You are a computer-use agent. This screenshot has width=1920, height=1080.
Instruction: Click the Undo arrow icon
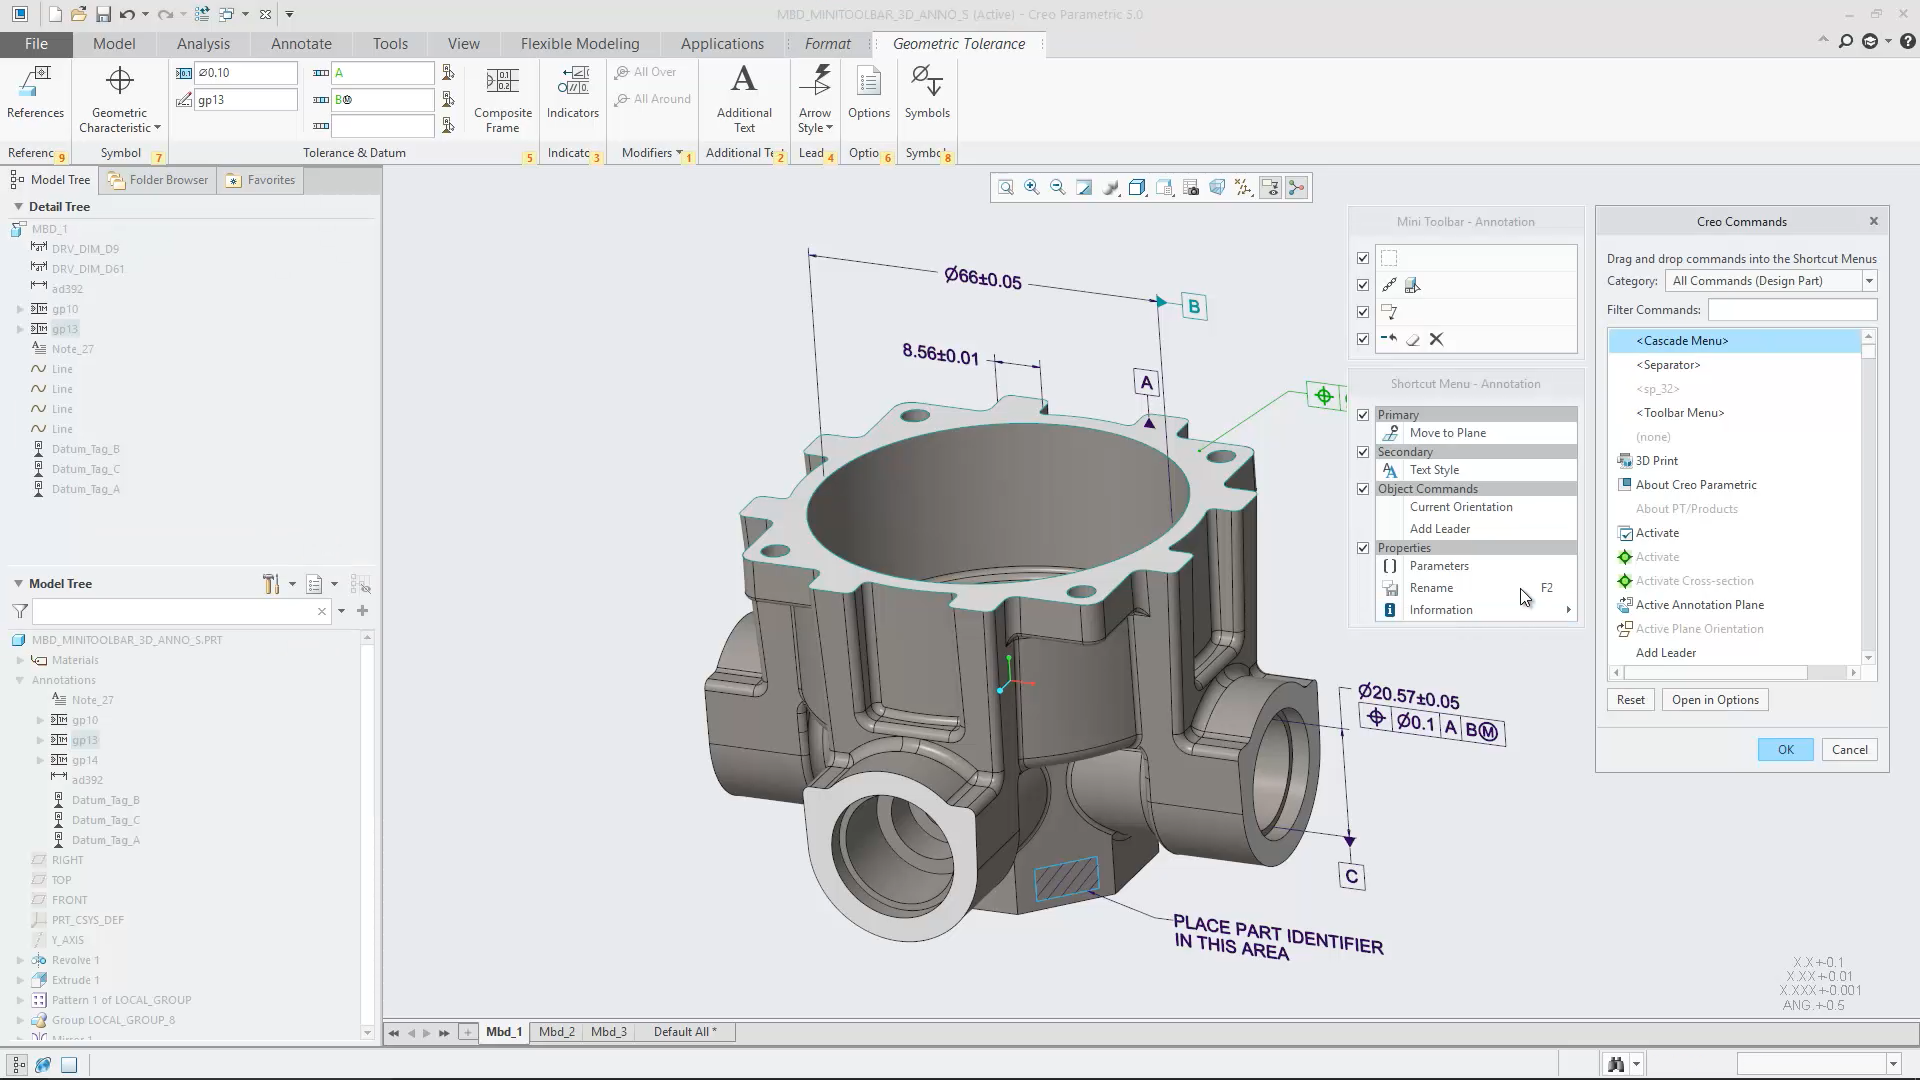click(x=127, y=14)
